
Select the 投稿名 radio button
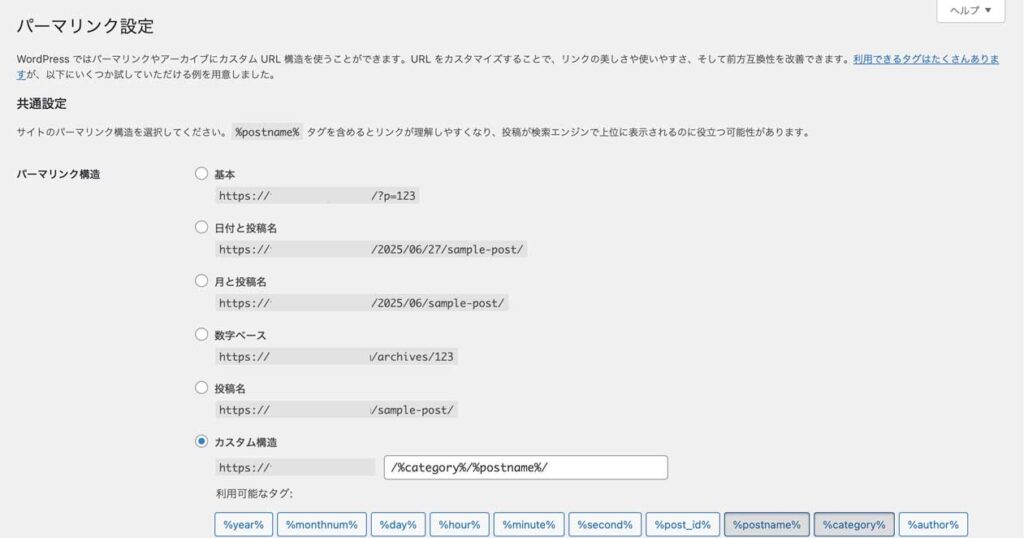point(201,388)
